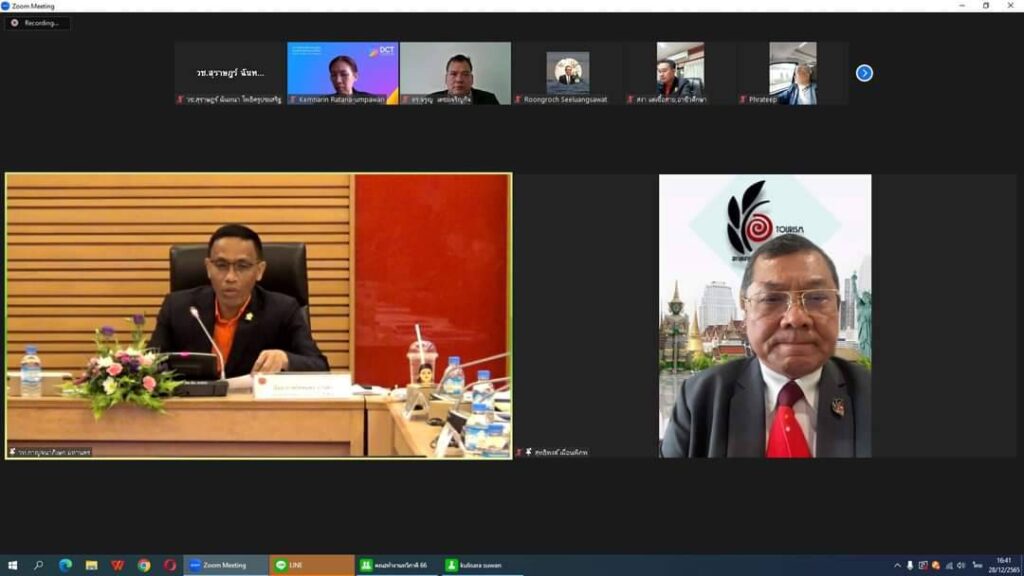Click the Recording indicator
The height and width of the screenshot is (576, 1024).
point(37,23)
